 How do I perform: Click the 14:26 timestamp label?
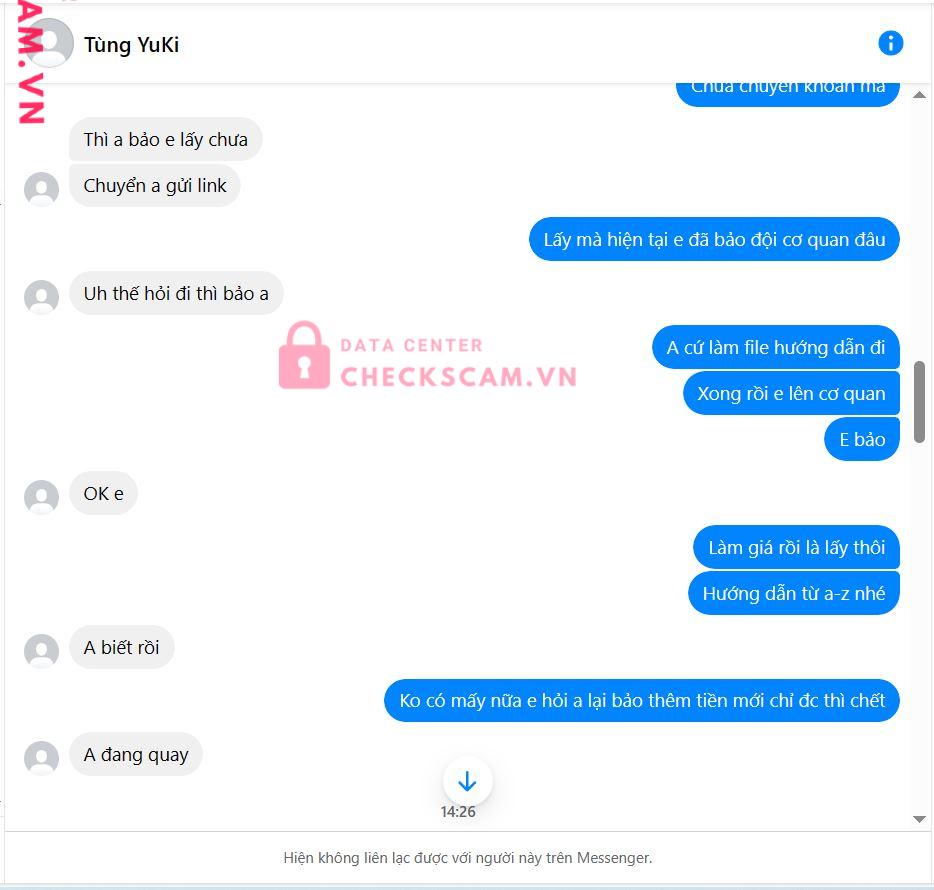[x=457, y=812]
